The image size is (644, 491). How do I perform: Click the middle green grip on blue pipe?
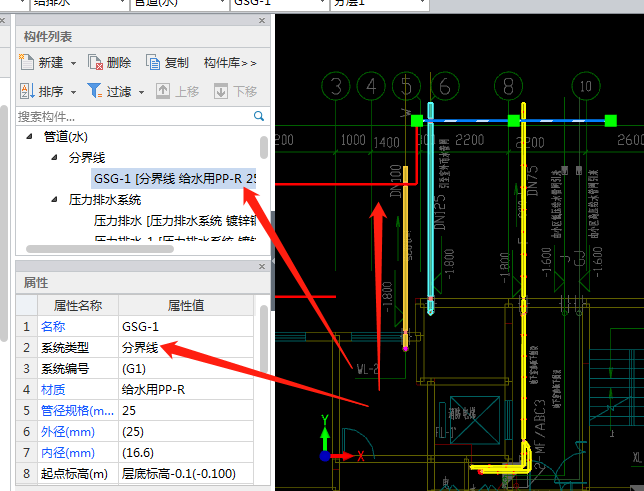tap(514, 121)
